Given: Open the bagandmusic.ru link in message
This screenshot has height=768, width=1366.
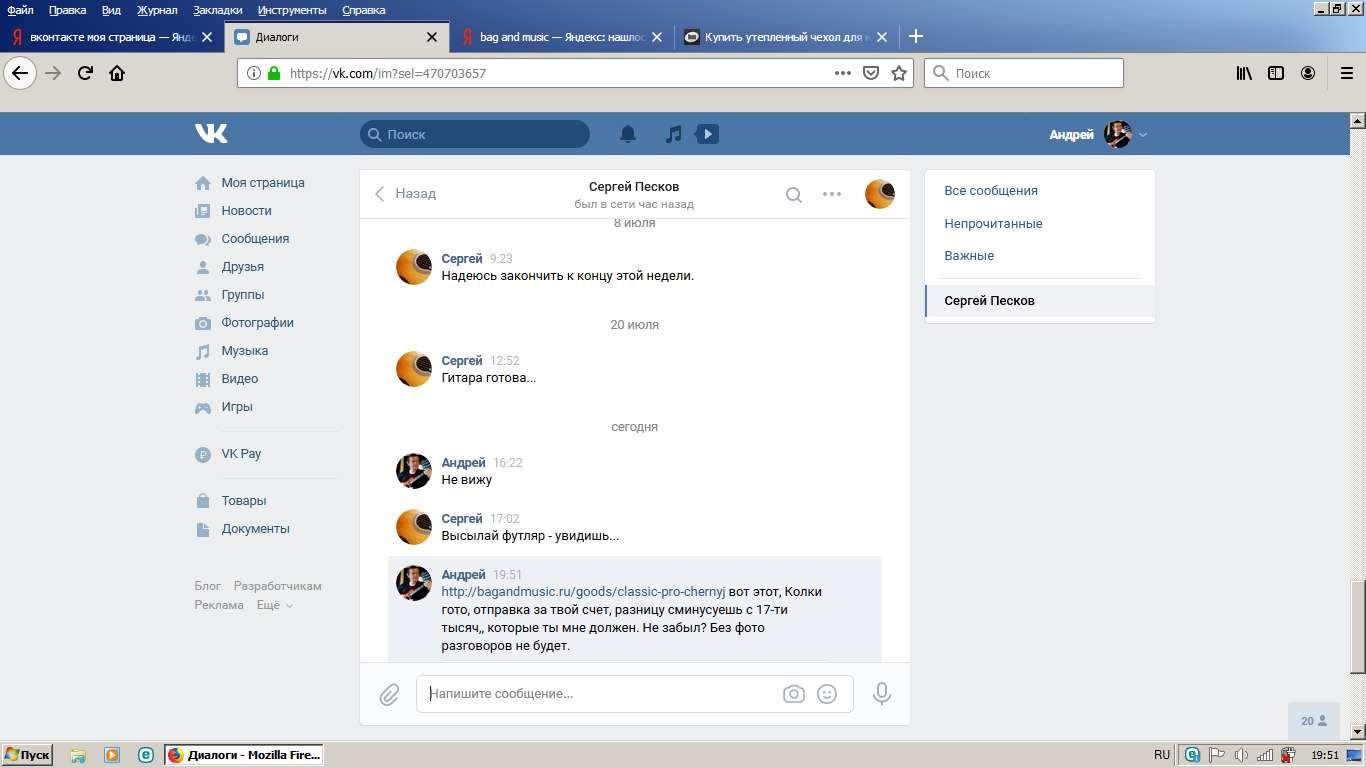Looking at the screenshot, I should coord(583,592).
